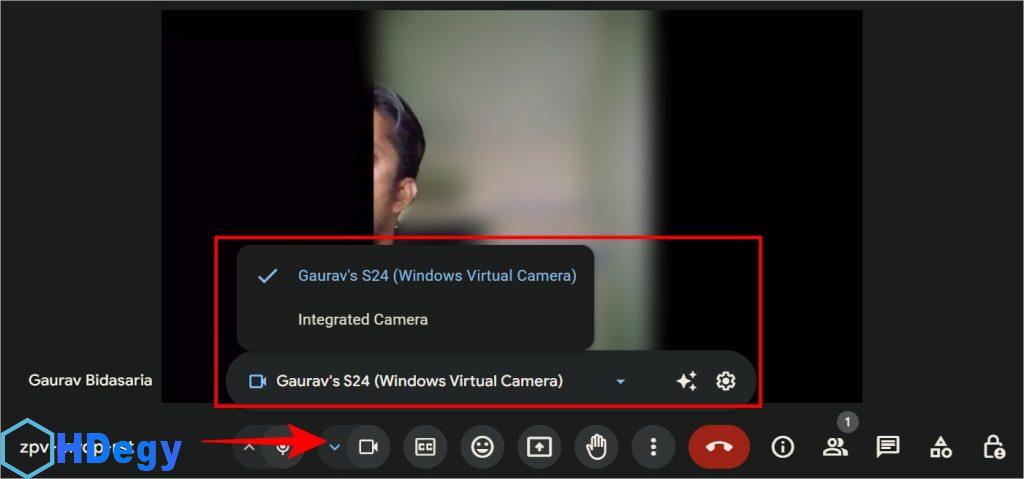The image size is (1024, 479).
Task: Open the Activities panel icon
Action: pyautogui.click(x=940, y=447)
